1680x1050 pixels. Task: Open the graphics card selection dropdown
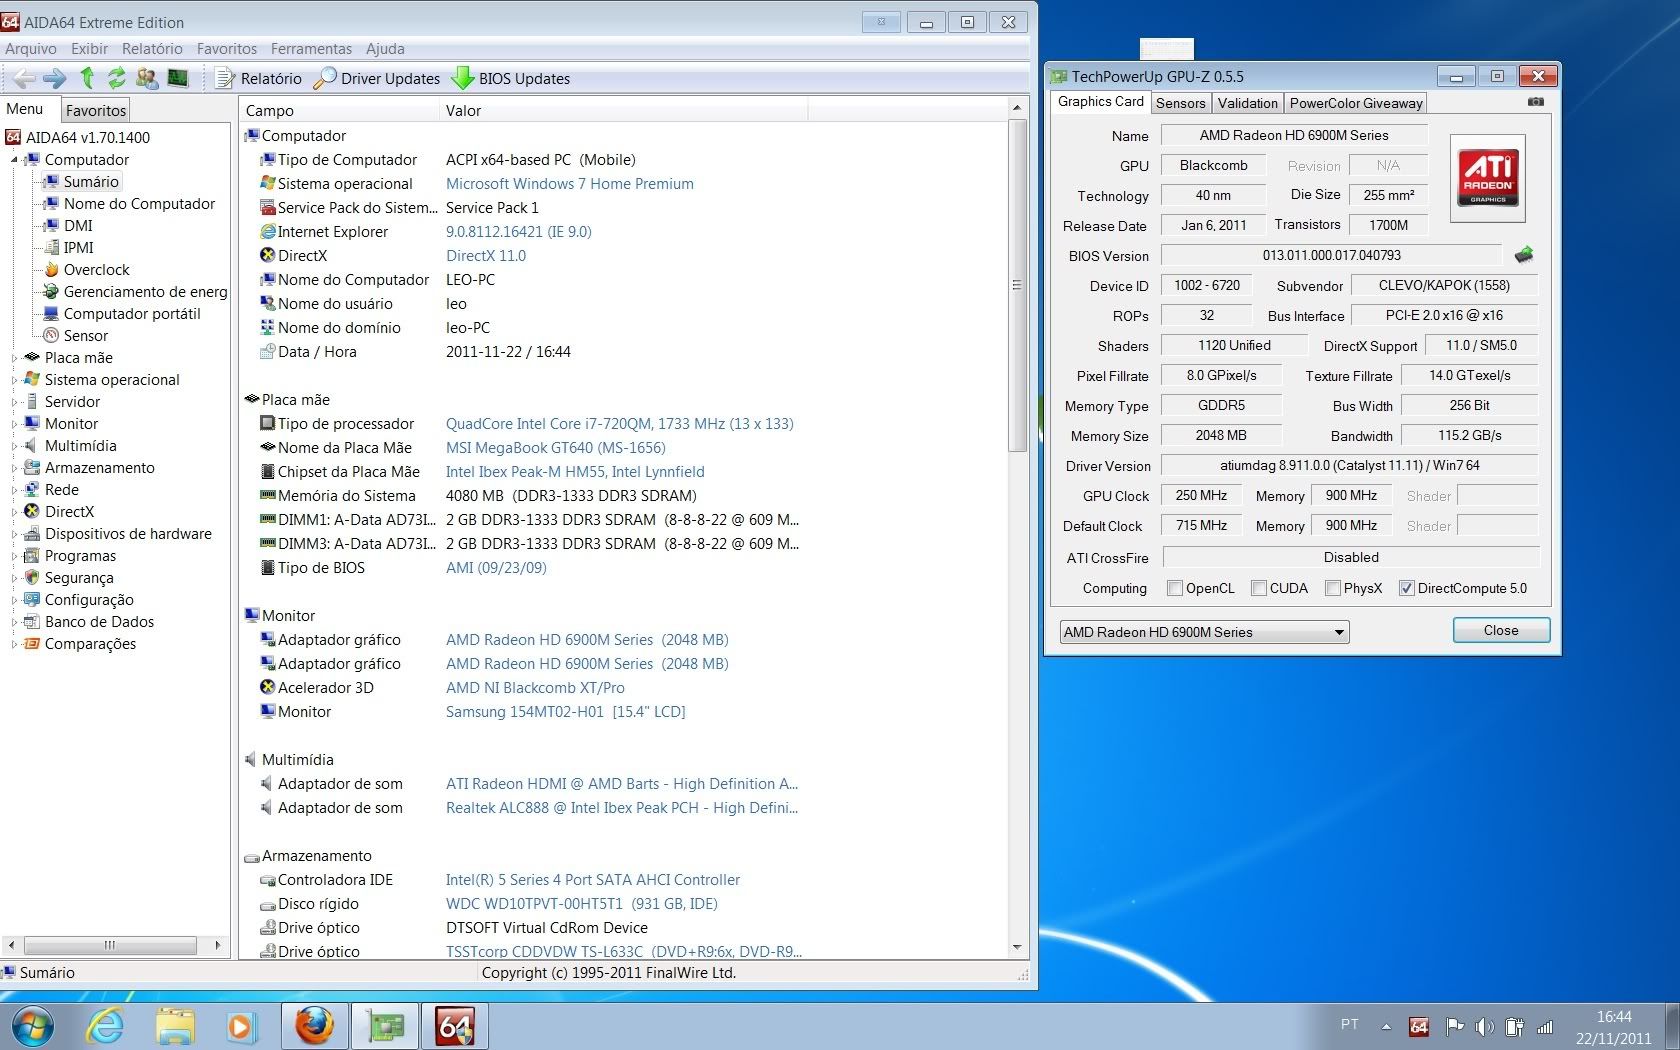(1338, 632)
